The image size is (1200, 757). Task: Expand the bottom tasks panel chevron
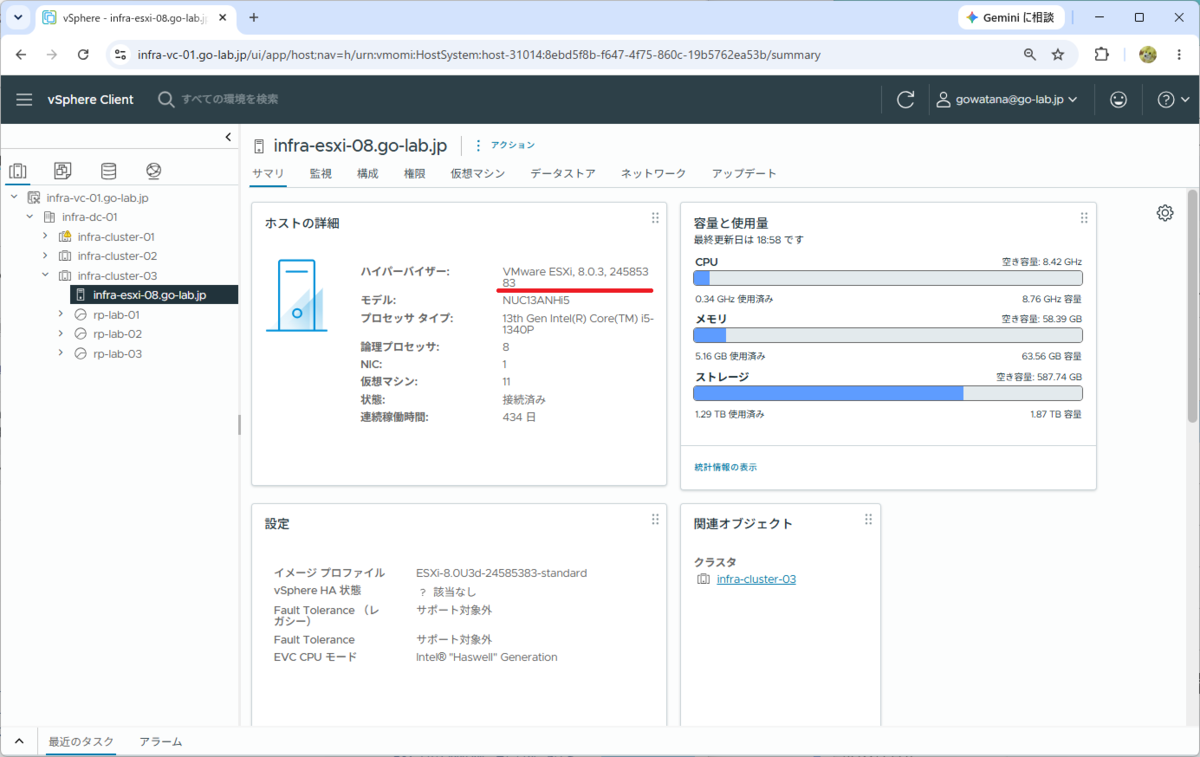coord(18,742)
